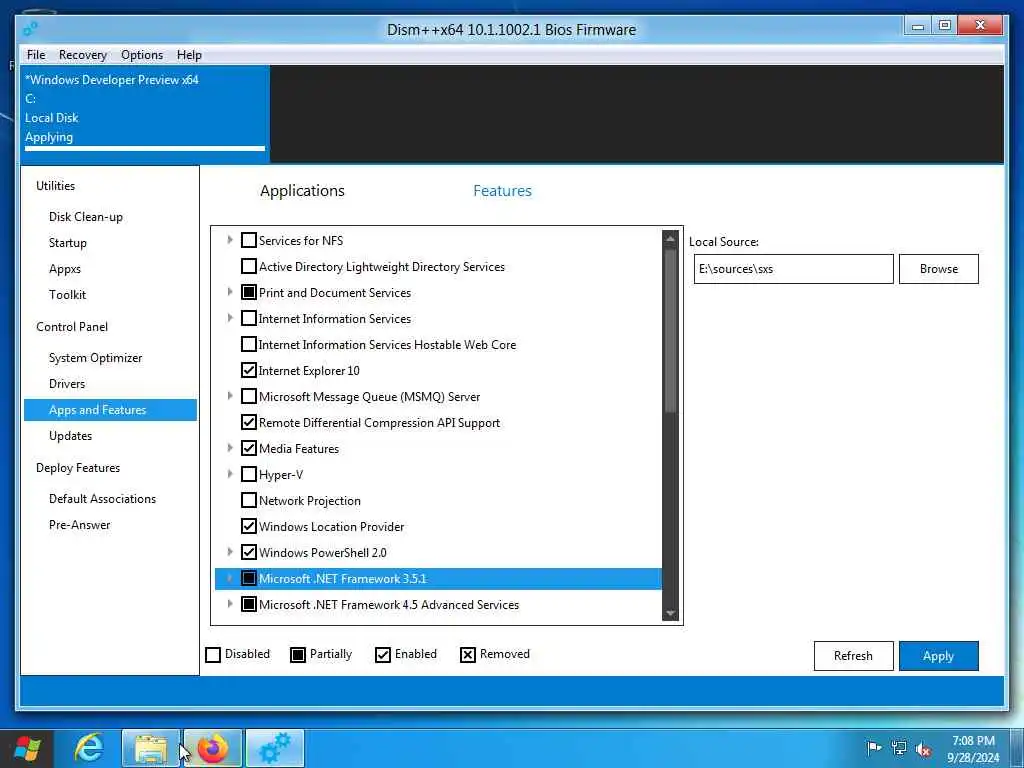Uncheck Remote Differential Compression API Support
This screenshot has height=768, width=1024.
(248, 423)
